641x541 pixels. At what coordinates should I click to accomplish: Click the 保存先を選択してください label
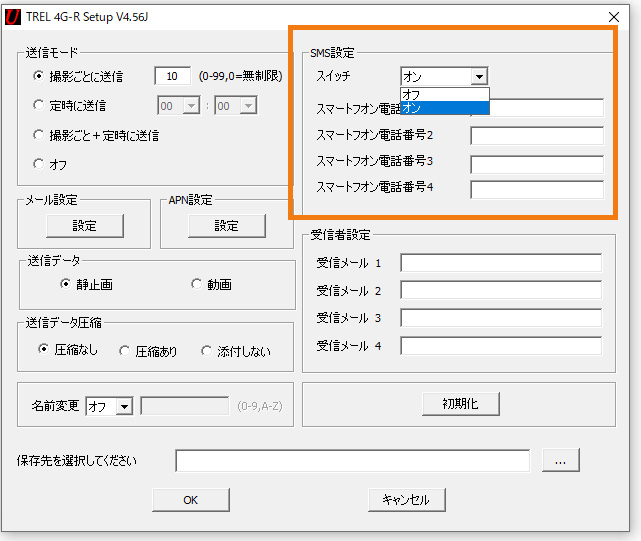tap(76, 461)
